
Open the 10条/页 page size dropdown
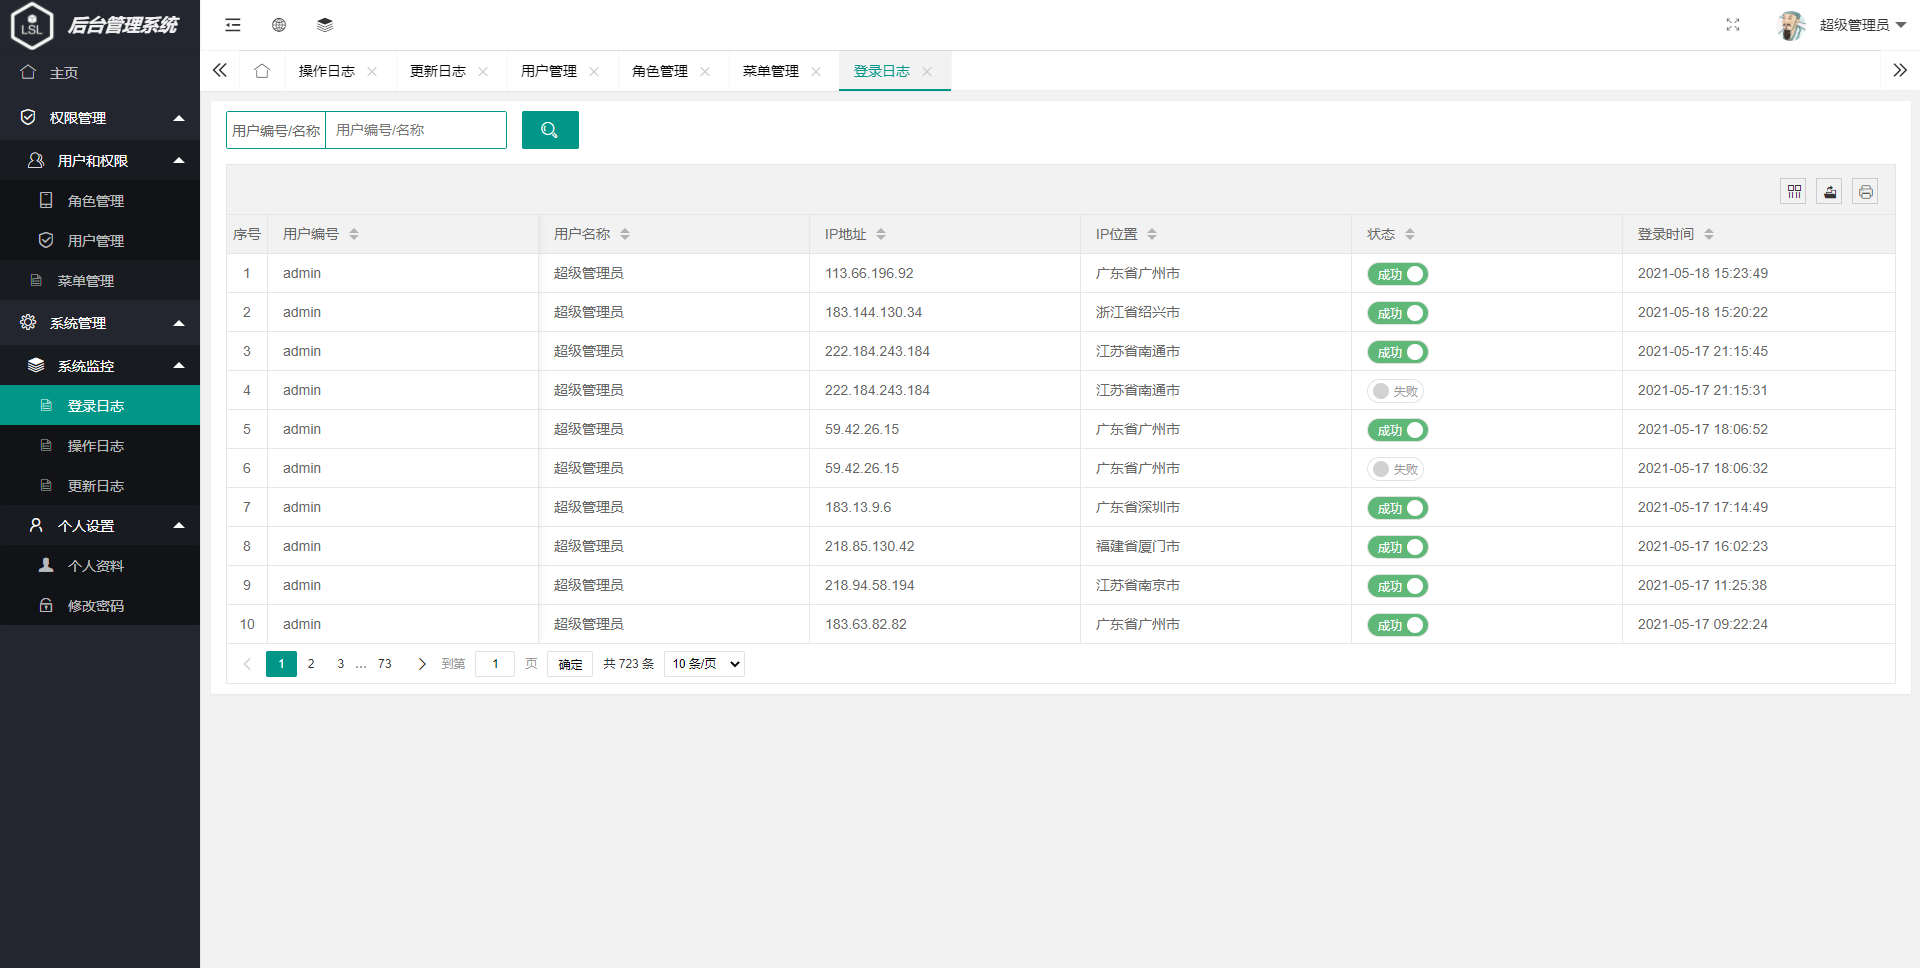(704, 663)
